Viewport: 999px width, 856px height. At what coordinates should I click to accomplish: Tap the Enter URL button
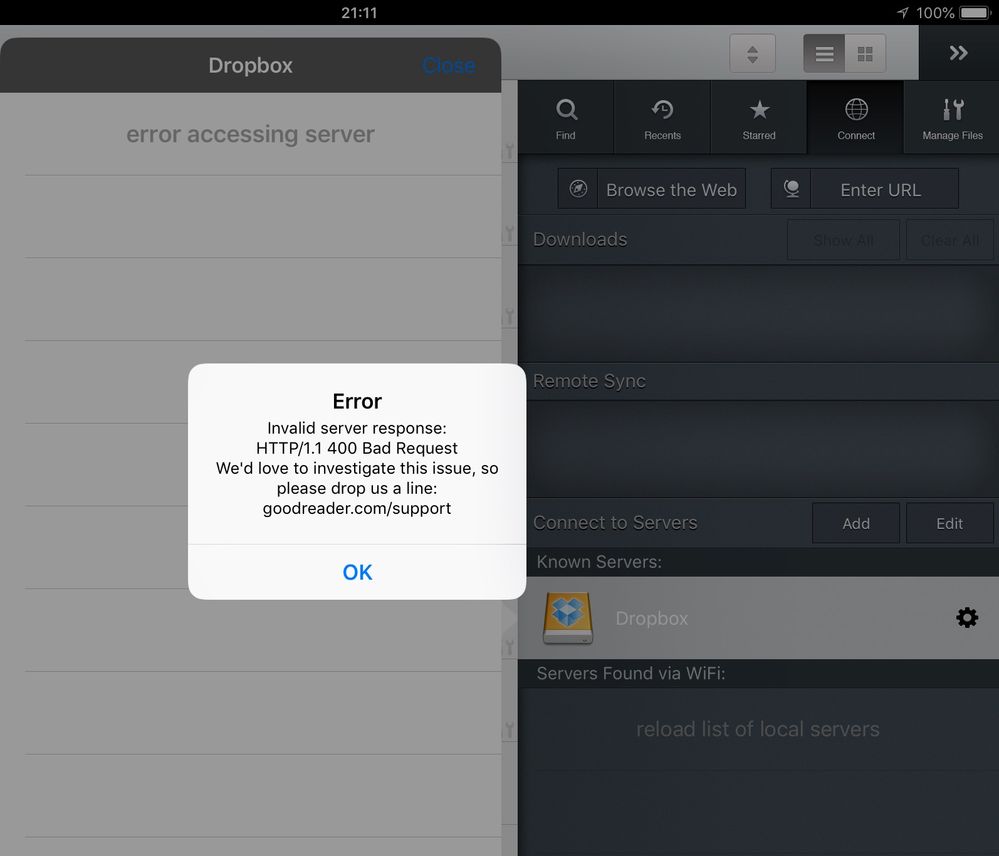coord(865,189)
